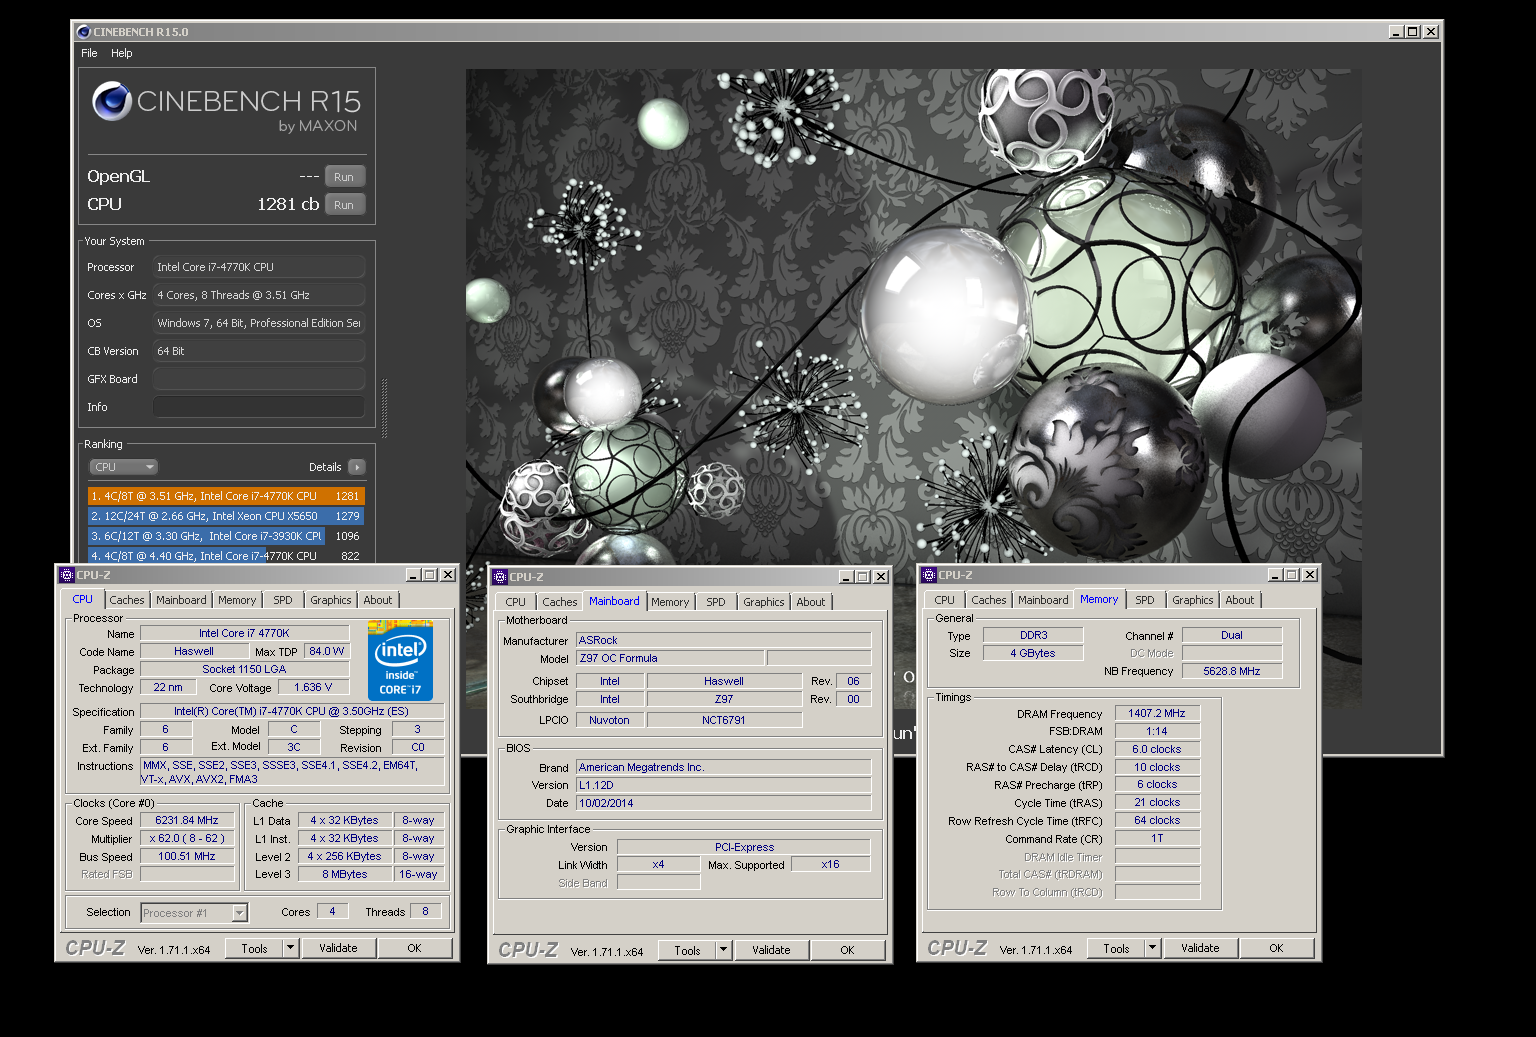Click the DRAM Frequency value 1407.2 MHz
The width and height of the screenshot is (1536, 1037).
point(1157,713)
